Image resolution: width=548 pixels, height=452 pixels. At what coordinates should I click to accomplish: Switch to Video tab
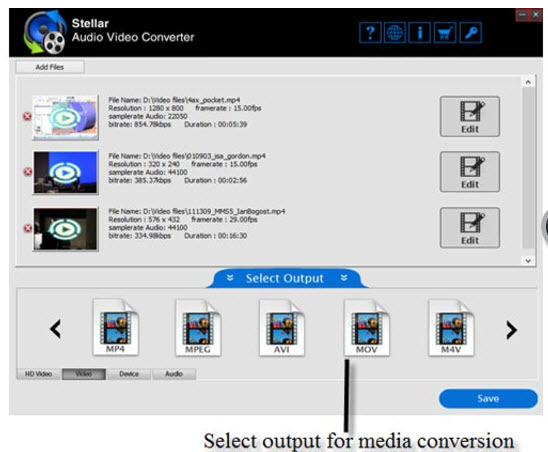(x=84, y=374)
